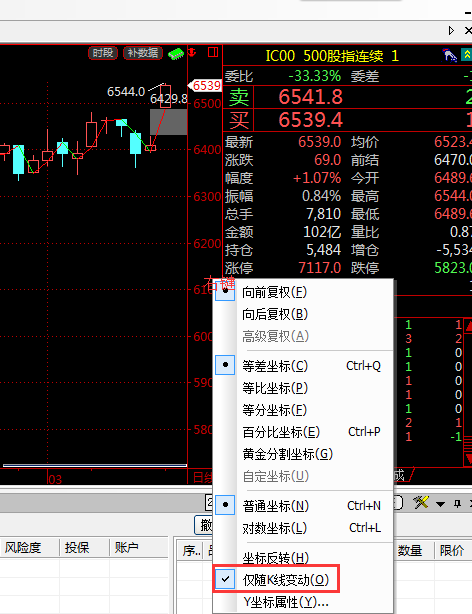The width and height of the screenshot is (472, 614).
Task: Click the 卖 price 6541.8
Action: (310, 97)
